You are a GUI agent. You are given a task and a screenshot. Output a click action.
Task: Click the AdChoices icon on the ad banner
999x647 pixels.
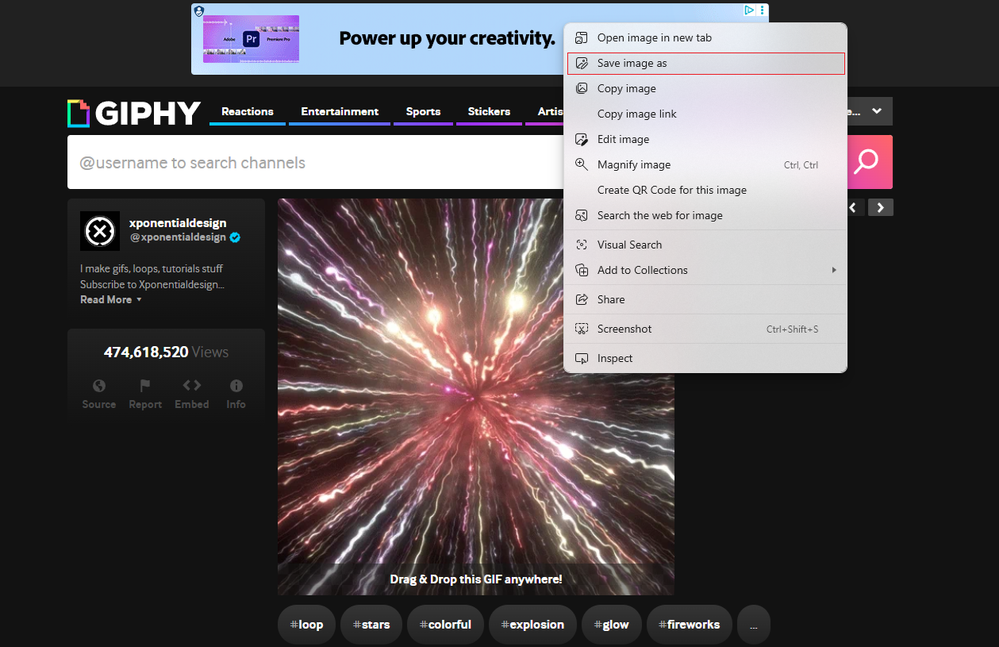click(x=749, y=10)
